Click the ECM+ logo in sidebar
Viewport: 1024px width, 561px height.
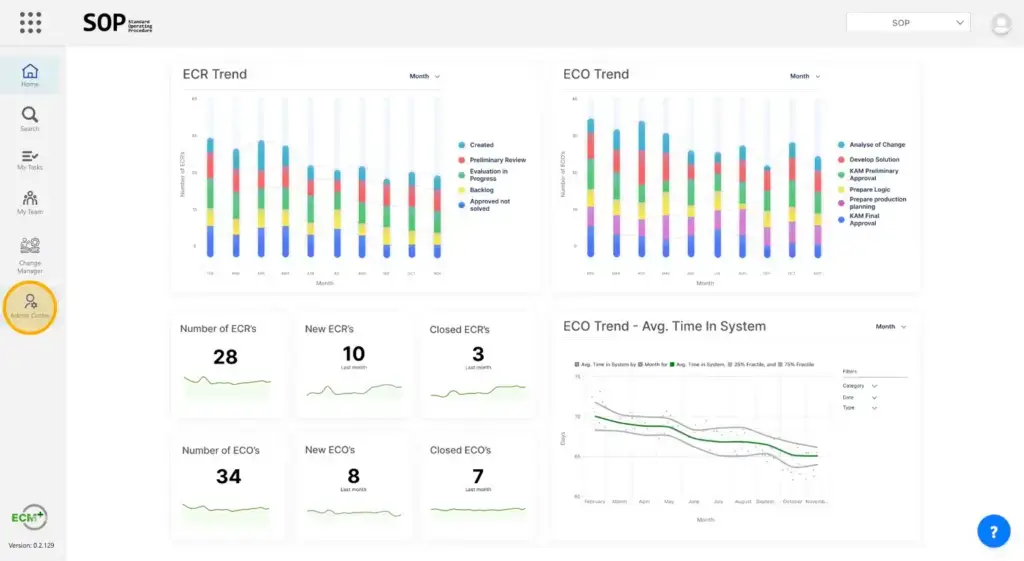tap(28, 517)
